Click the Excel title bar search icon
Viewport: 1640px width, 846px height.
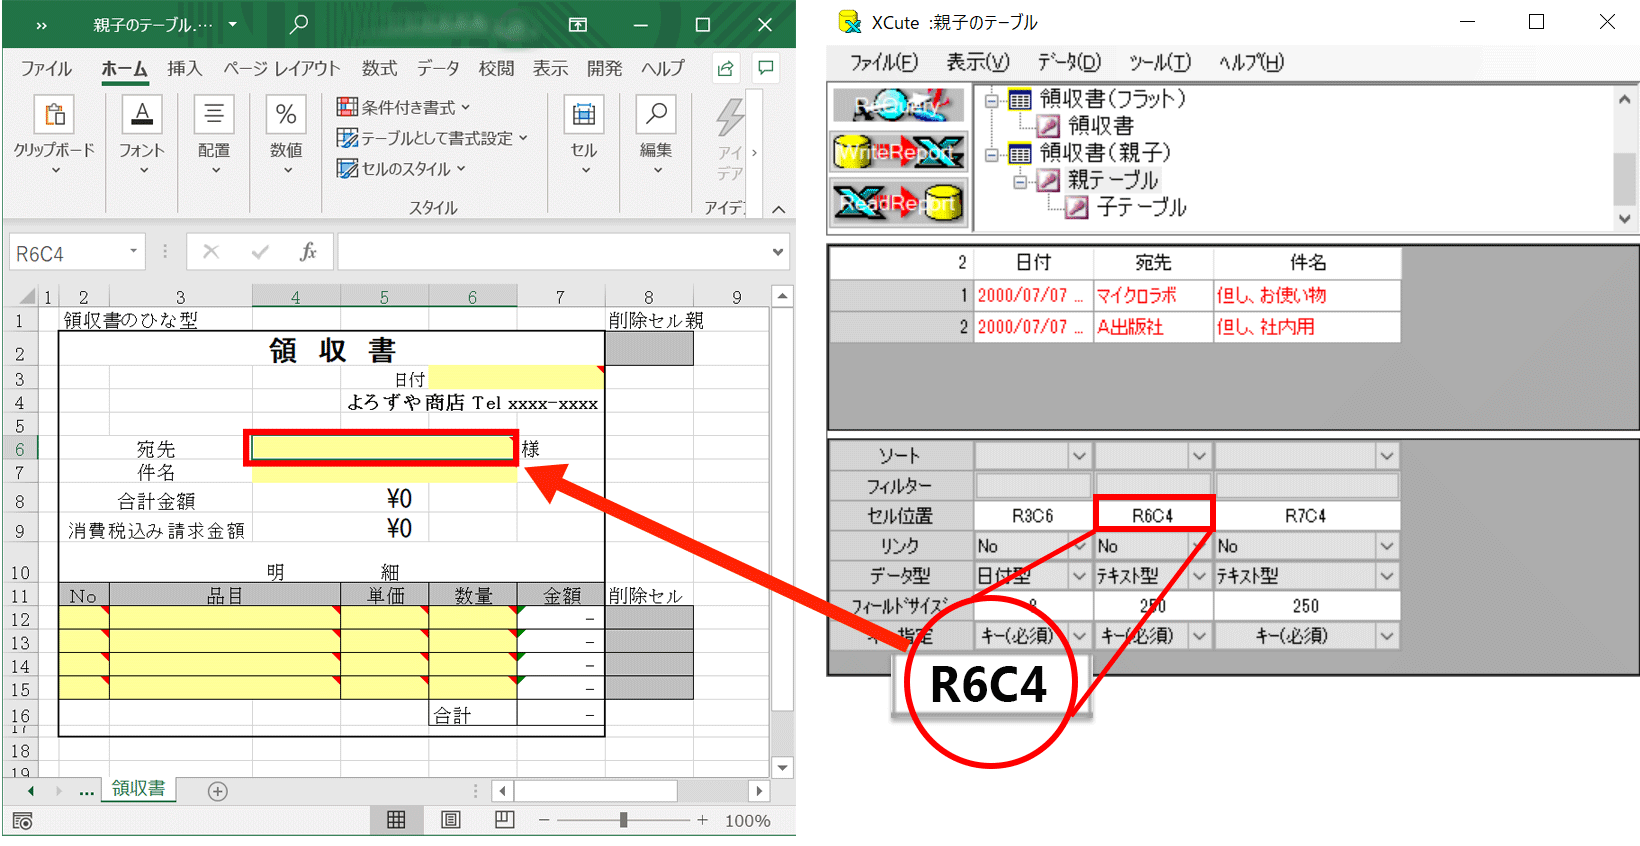298,24
